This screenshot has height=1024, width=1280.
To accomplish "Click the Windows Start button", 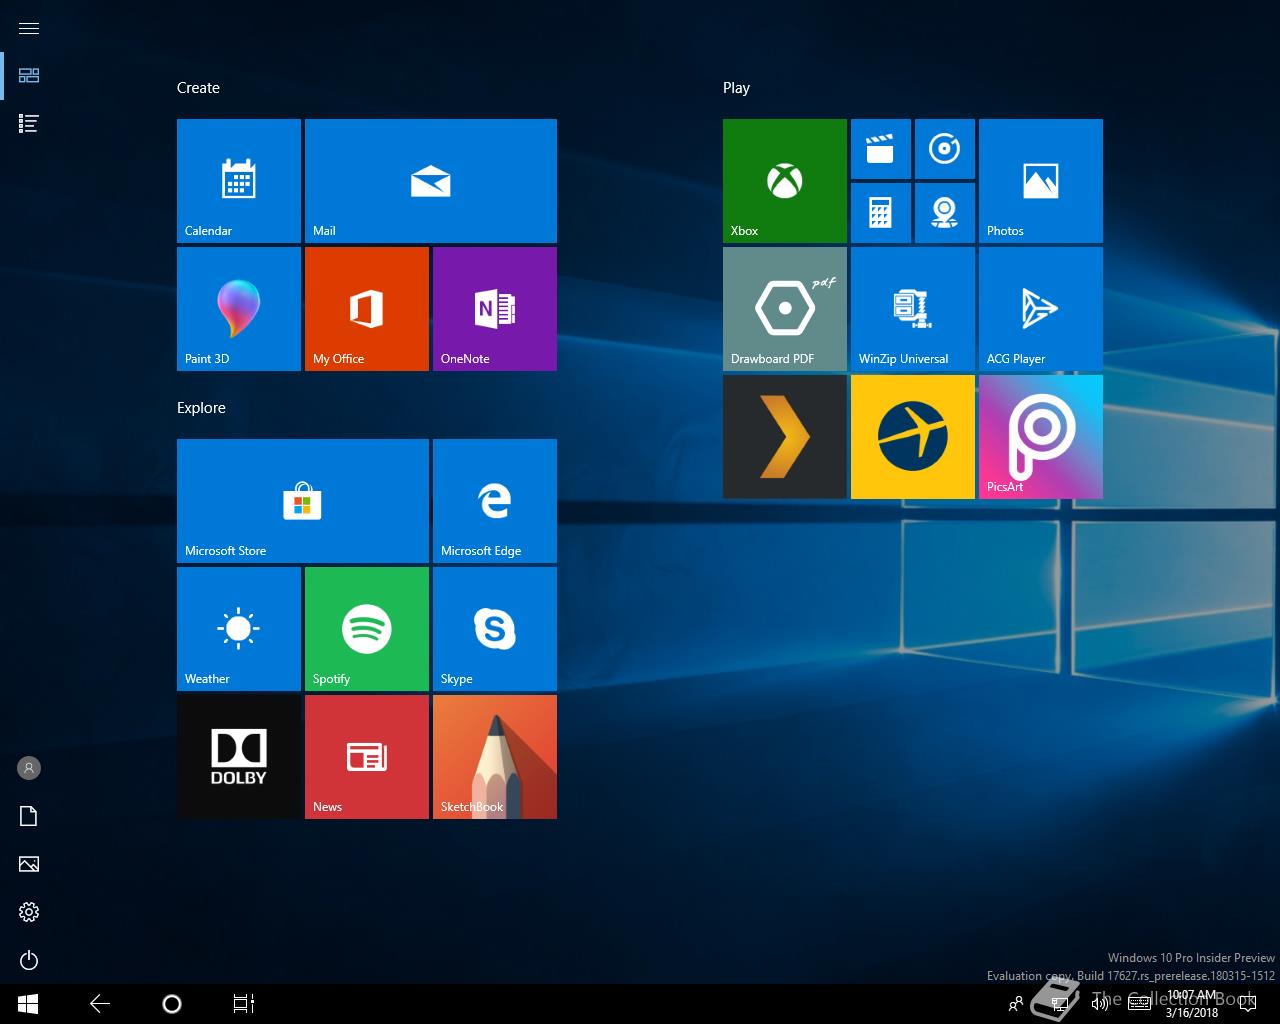I will point(28,1004).
